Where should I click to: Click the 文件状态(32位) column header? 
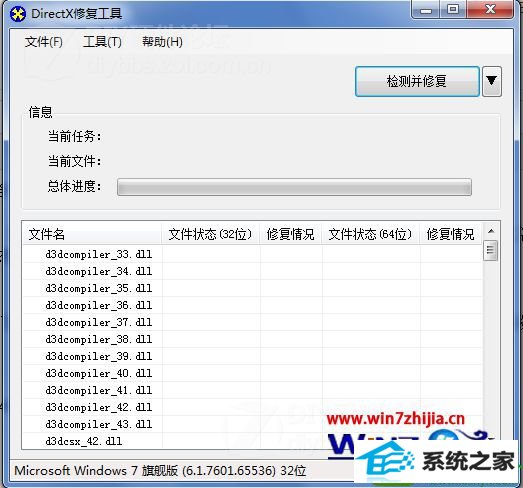click(210, 234)
